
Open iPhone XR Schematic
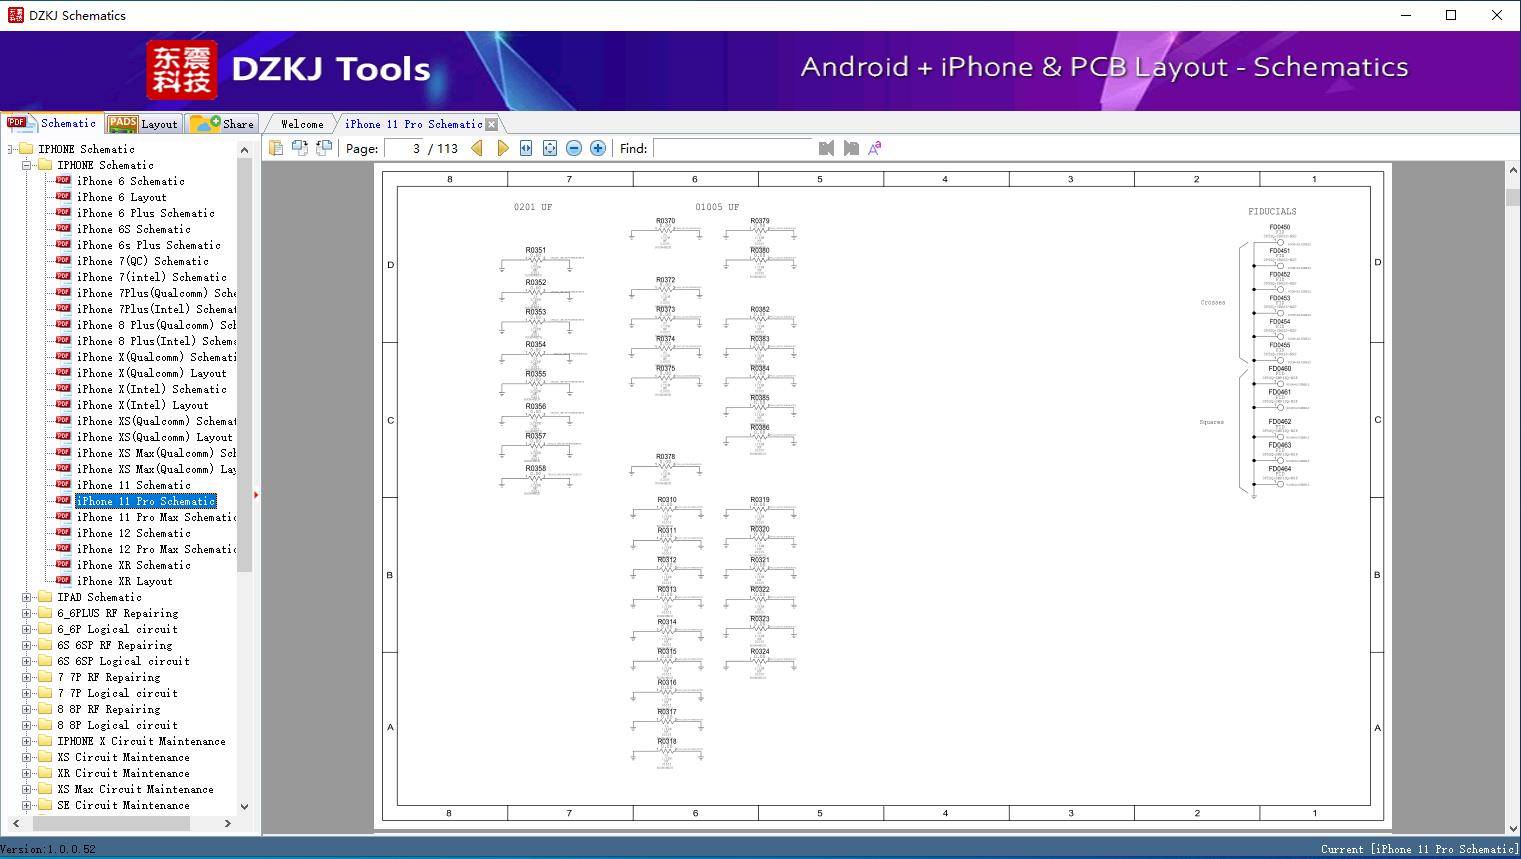pos(134,565)
